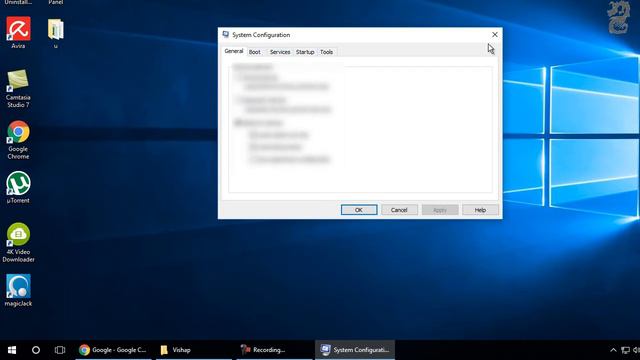The width and height of the screenshot is (640, 360).
Task: Click the Cortana search circle
Action: [36, 350]
